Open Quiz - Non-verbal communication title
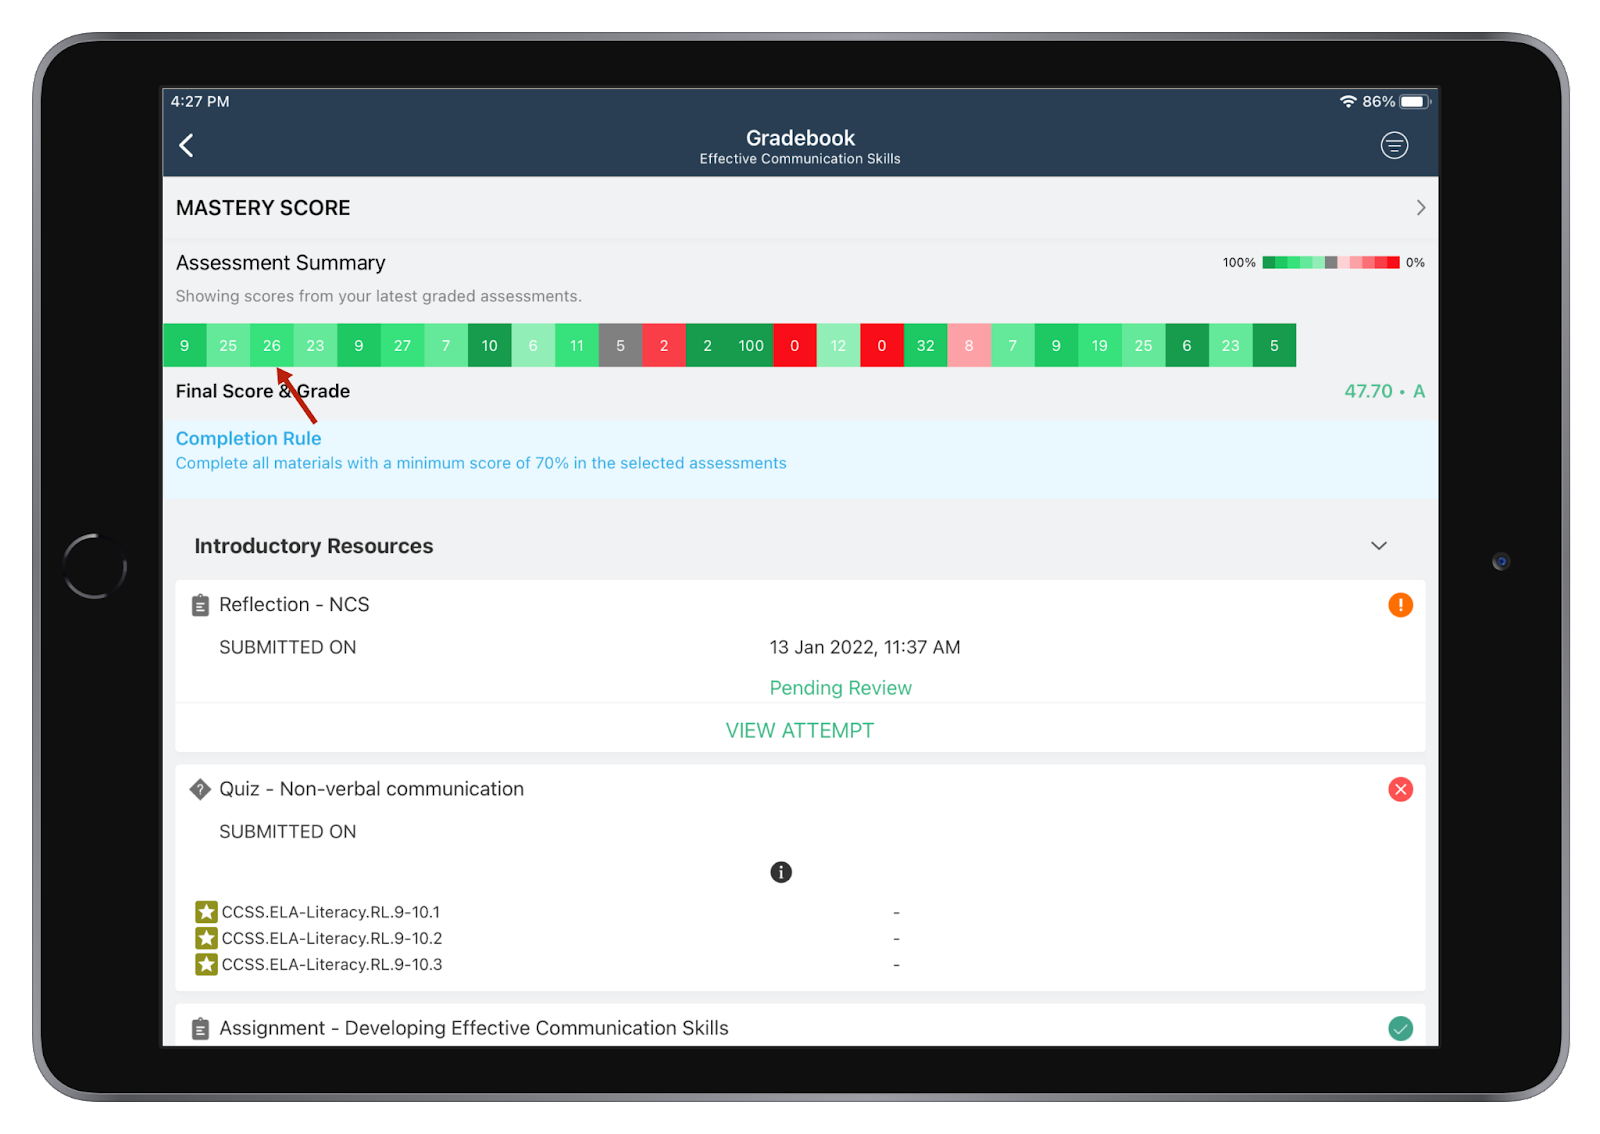The width and height of the screenshot is (1600, 1134). [371, 789]
